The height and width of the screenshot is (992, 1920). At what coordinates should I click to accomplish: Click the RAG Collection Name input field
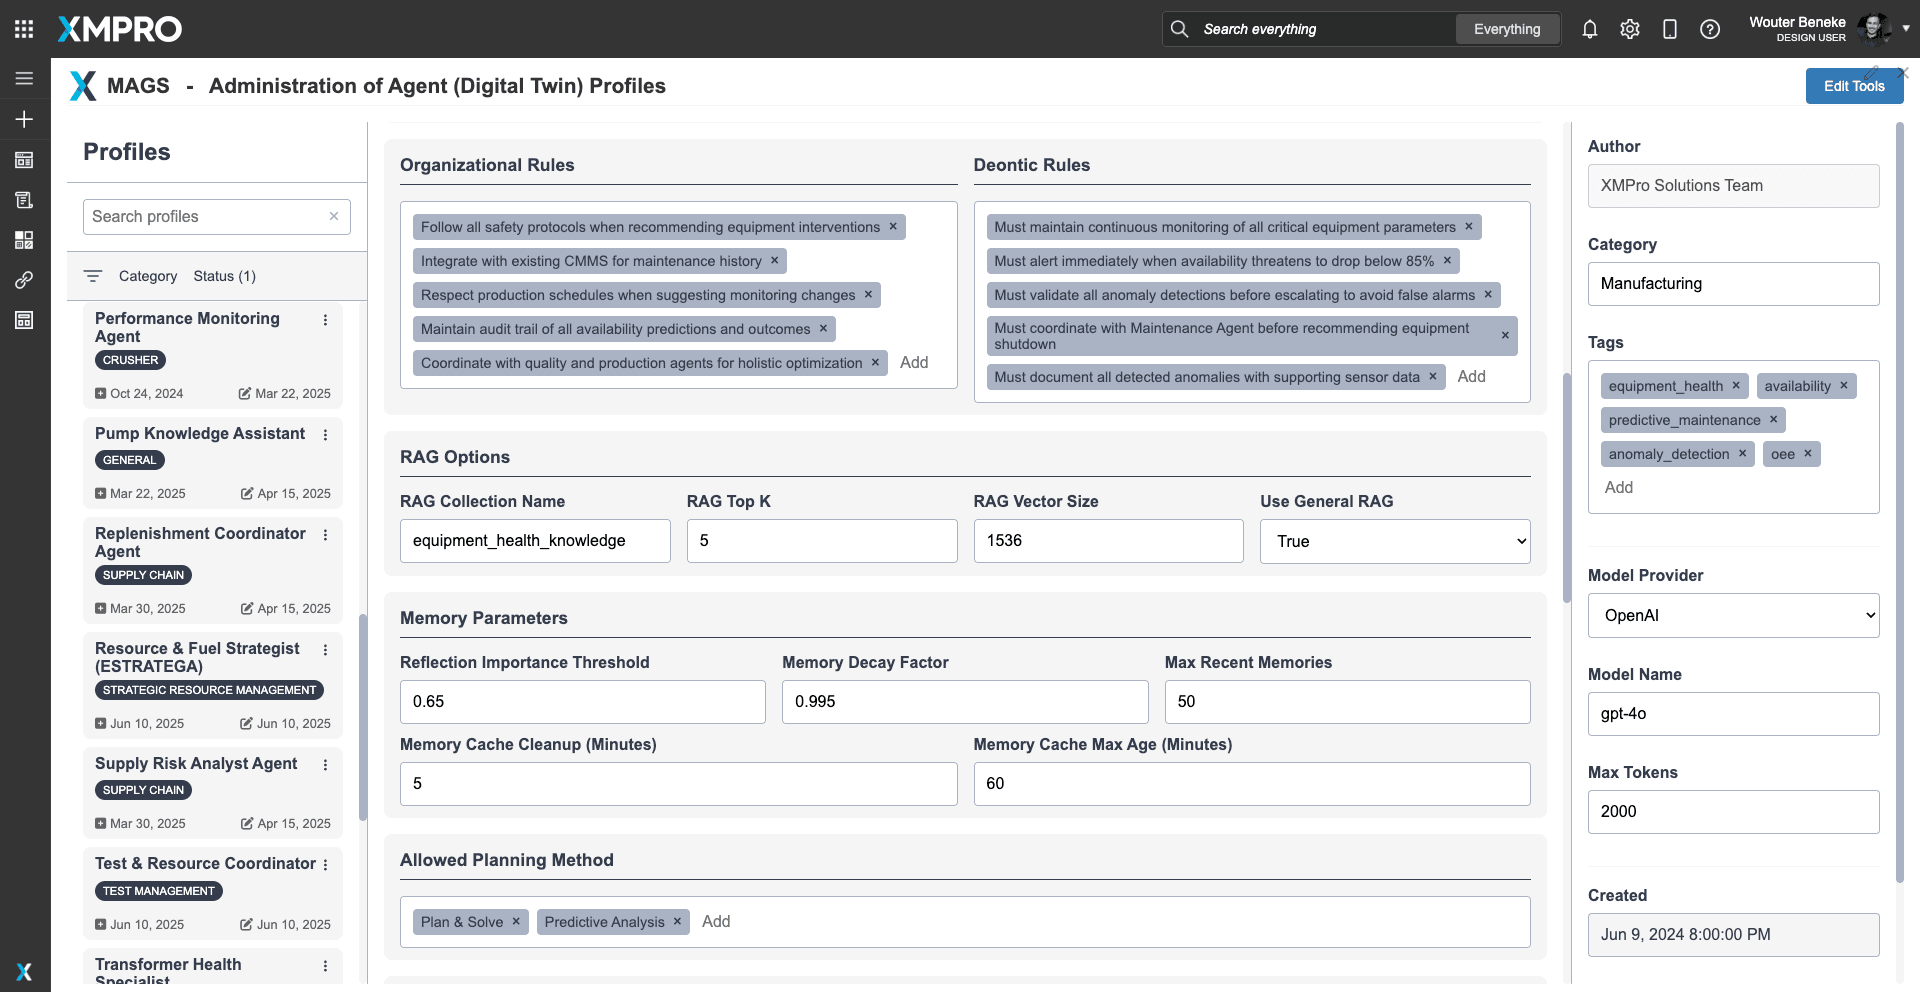tap(535, 541)
